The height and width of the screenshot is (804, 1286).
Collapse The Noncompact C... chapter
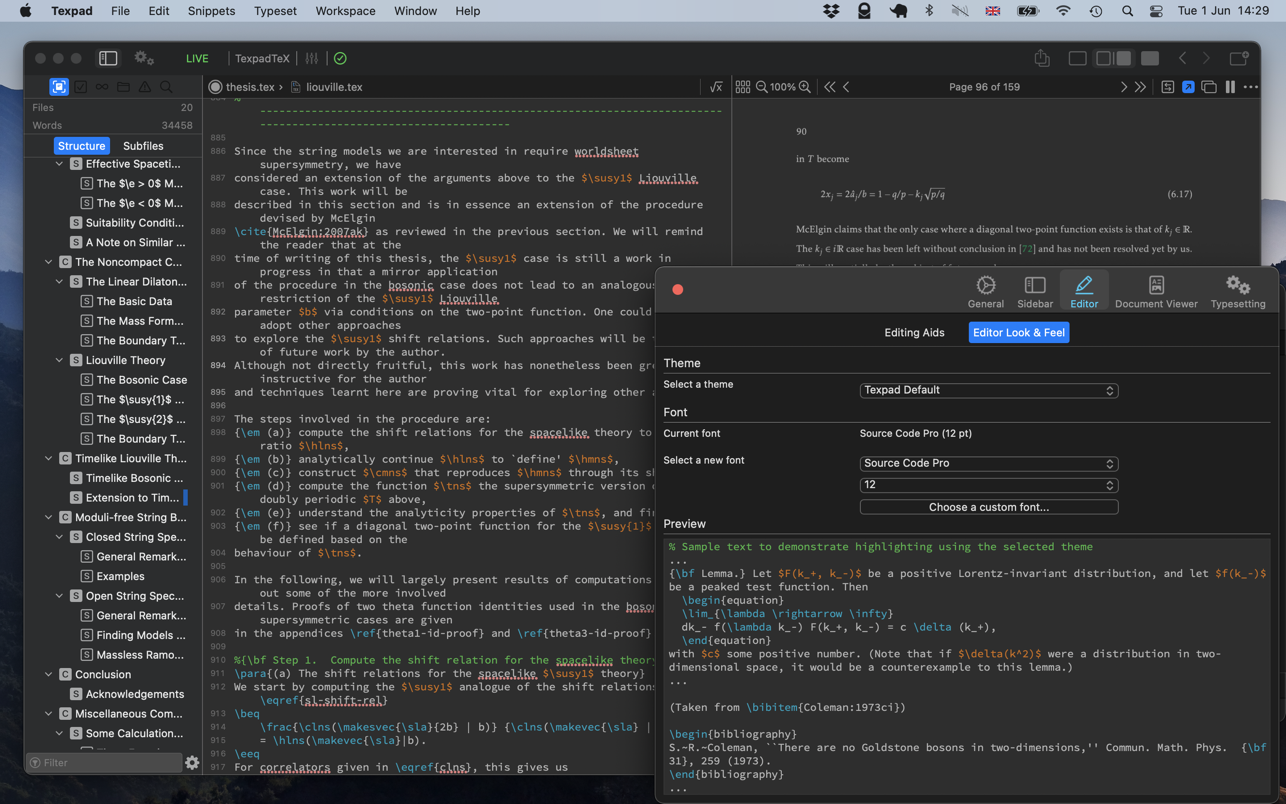click(x=48, y=262)
